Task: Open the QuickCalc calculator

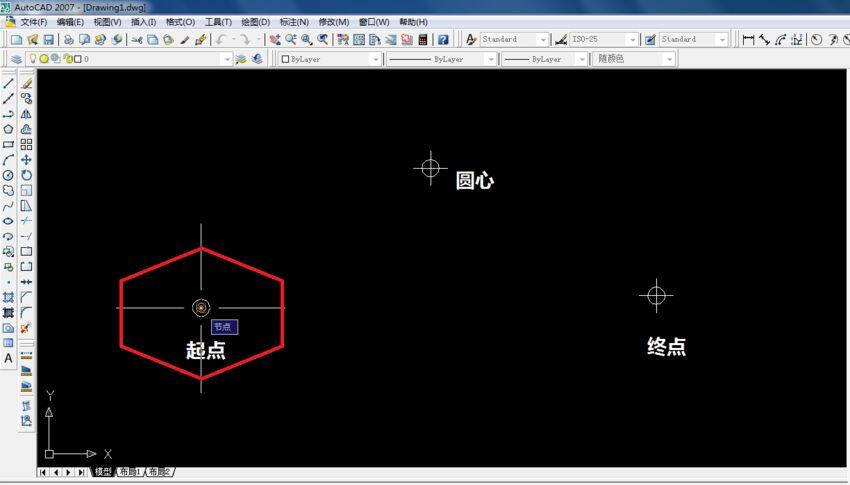Action: coord(423,40)
